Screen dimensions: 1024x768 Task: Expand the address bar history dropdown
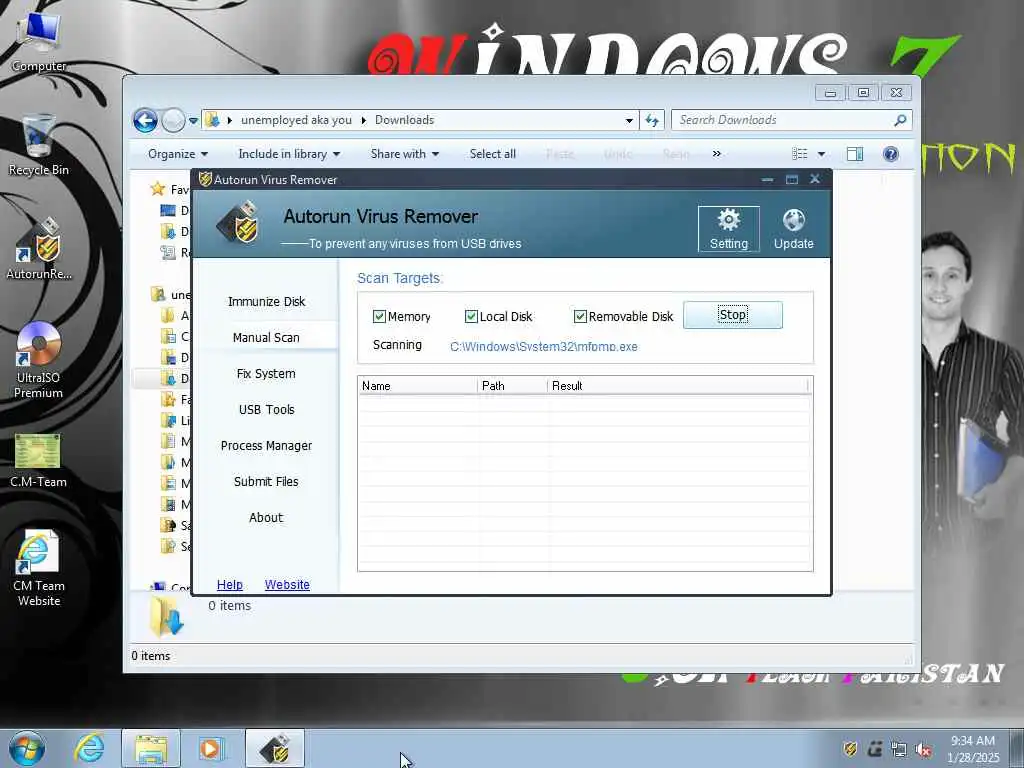(x=629, y=120)
